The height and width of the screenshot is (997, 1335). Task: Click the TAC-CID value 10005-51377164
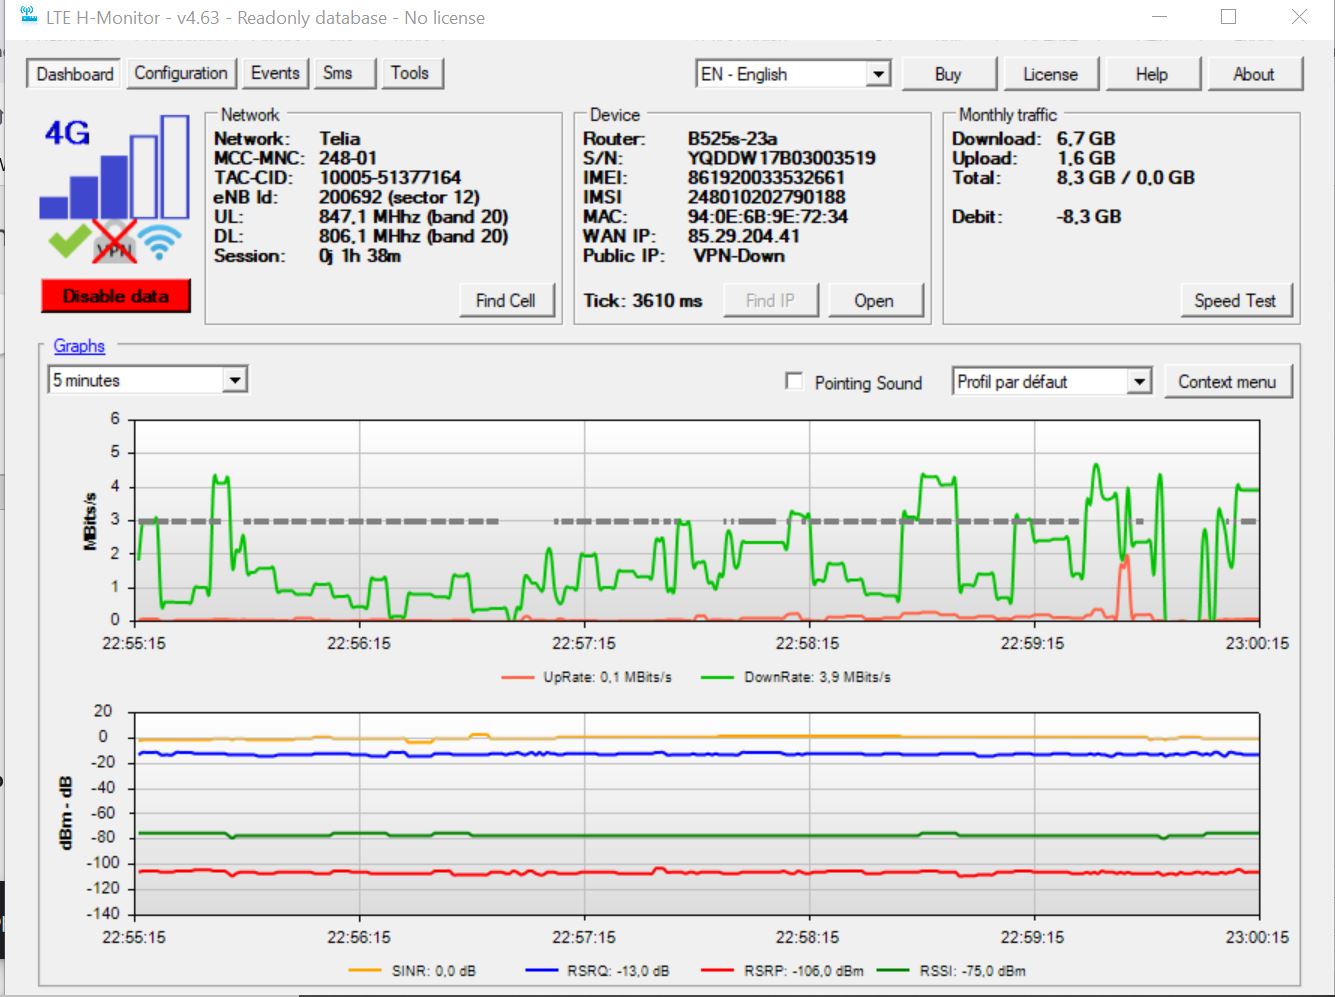click(x=390, y=178)
